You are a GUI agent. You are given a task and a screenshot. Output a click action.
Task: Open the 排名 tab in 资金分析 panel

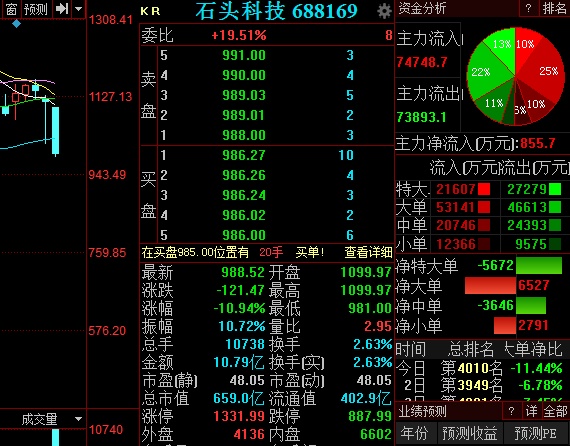click(554, 8)
